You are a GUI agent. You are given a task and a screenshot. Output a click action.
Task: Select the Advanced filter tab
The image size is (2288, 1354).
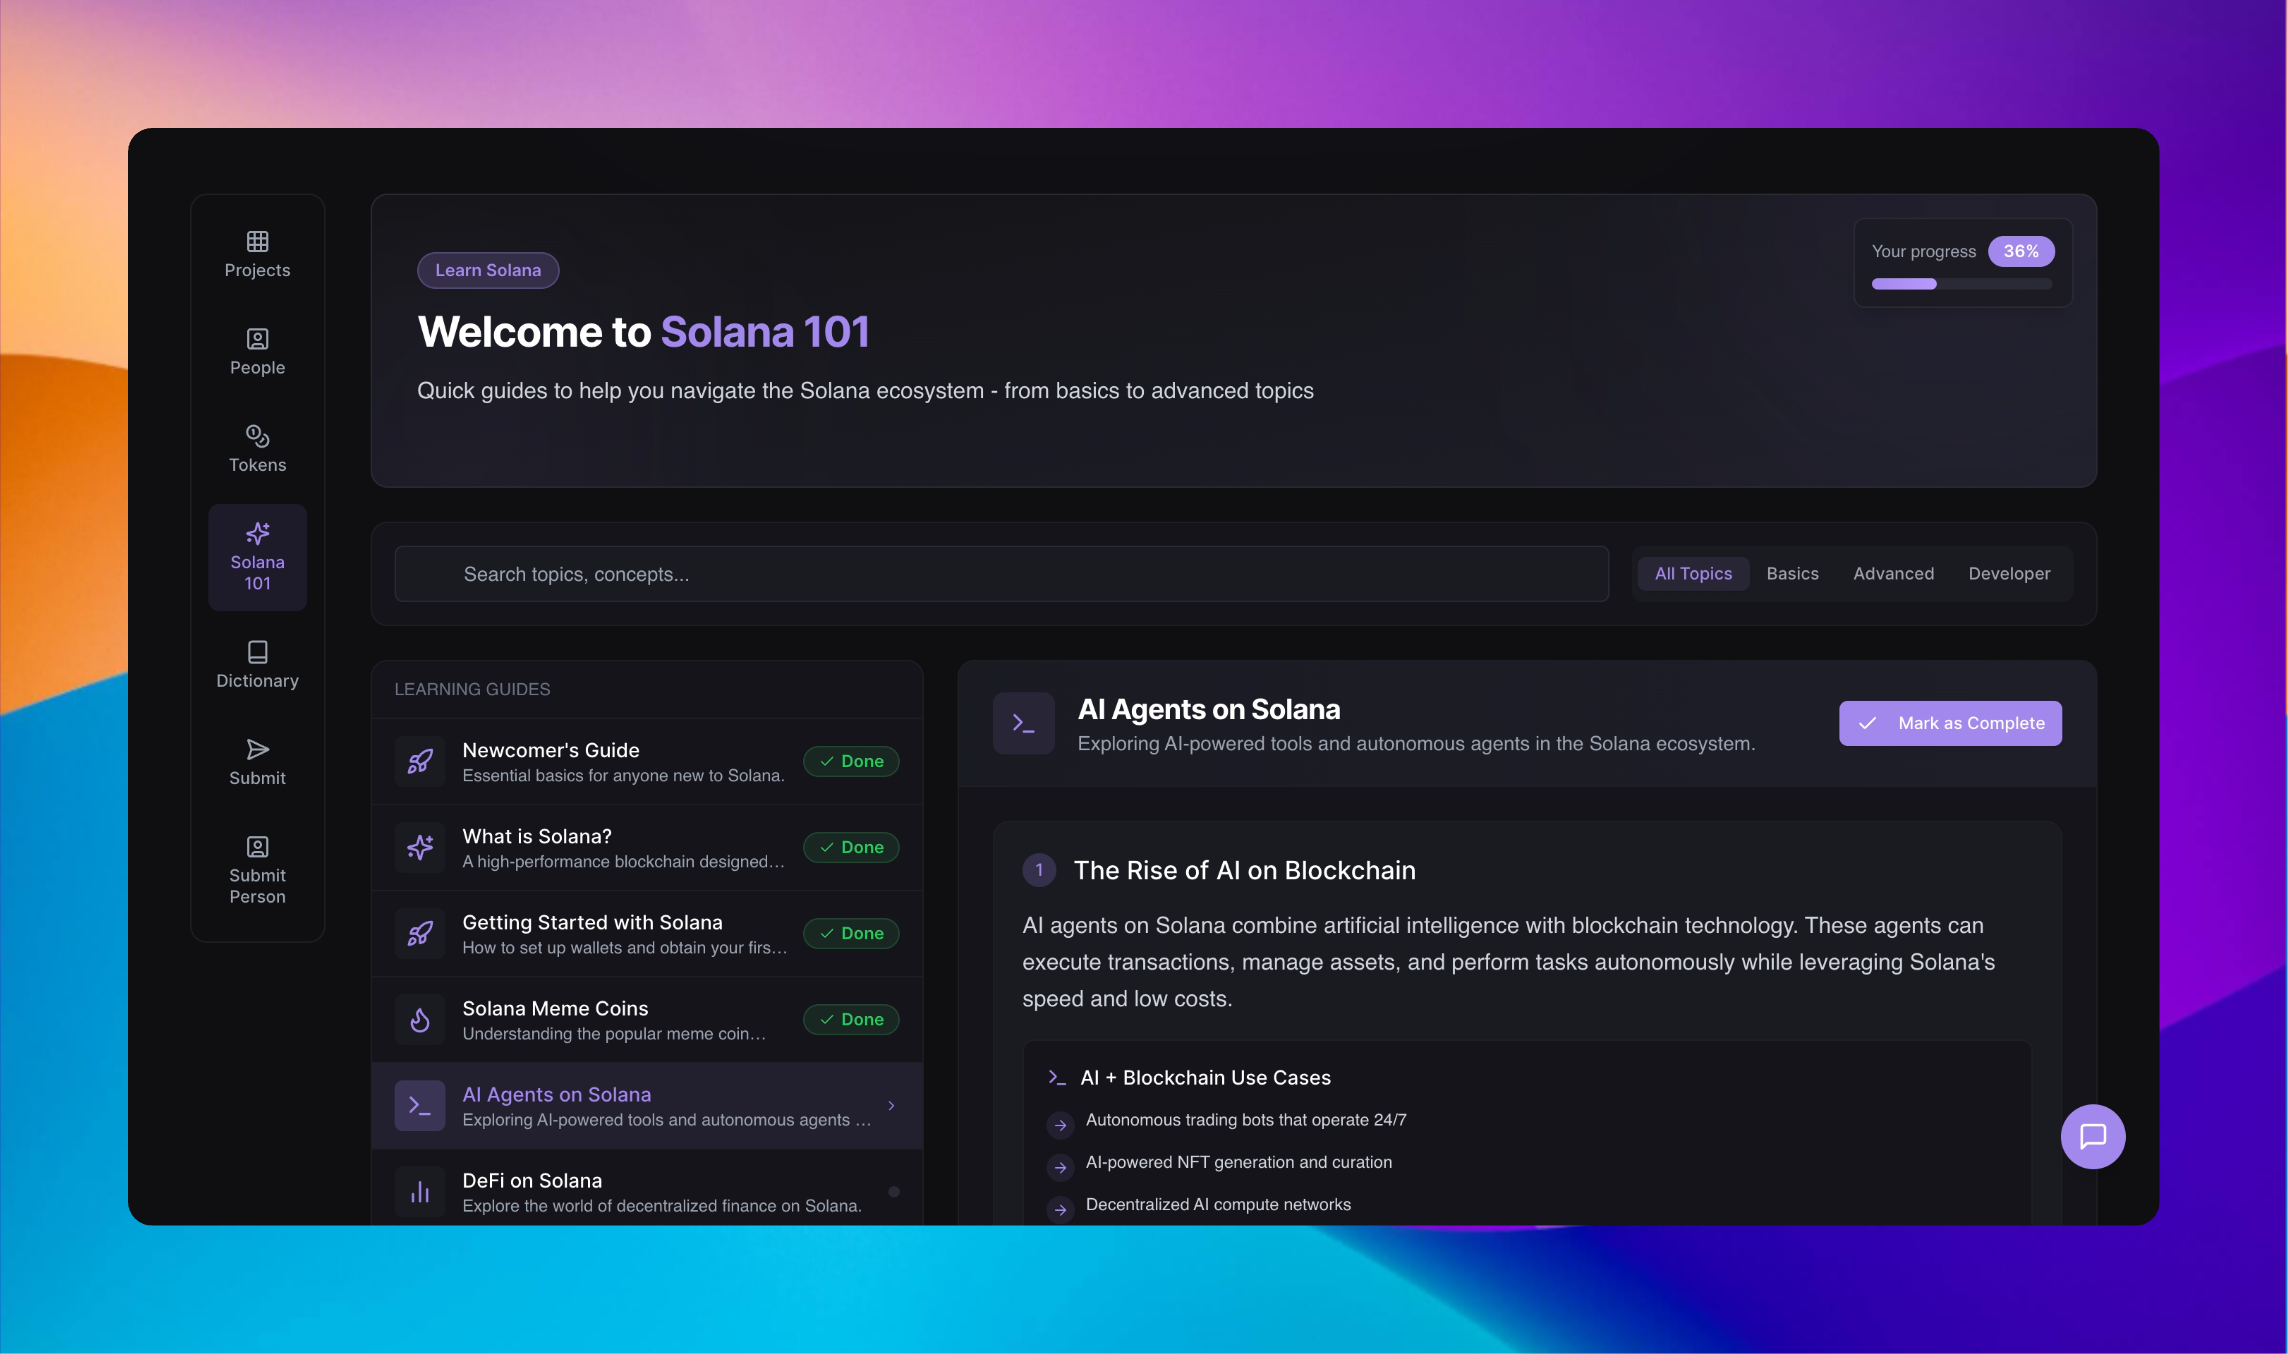click(x=1893, y=574)
